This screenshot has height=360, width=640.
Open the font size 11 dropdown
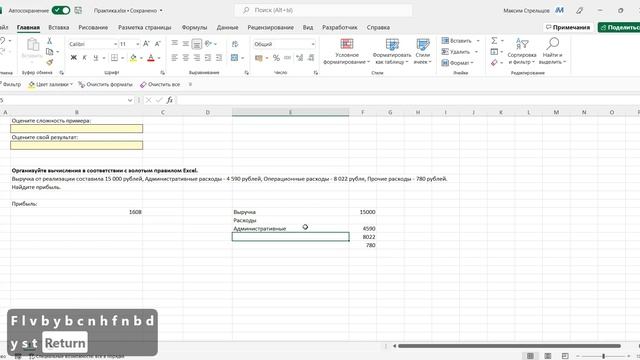138,44
